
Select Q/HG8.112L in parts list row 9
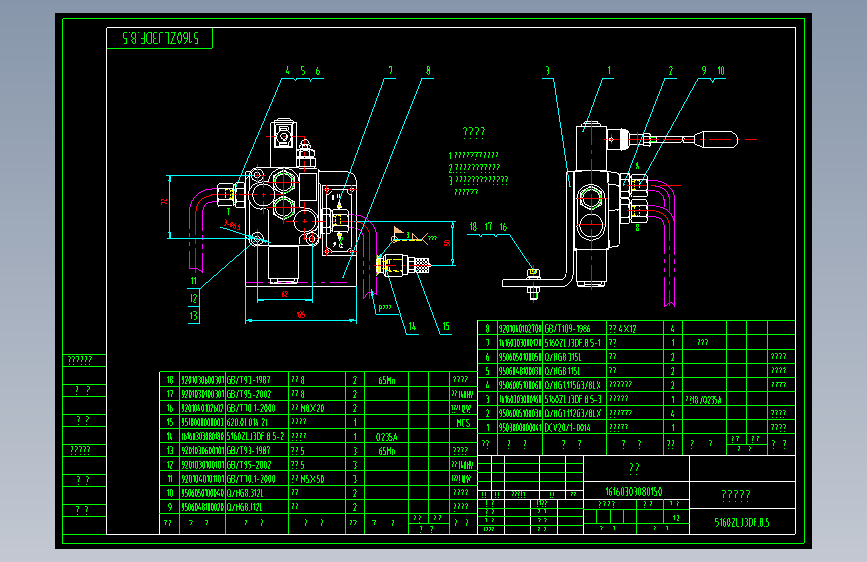245,507
